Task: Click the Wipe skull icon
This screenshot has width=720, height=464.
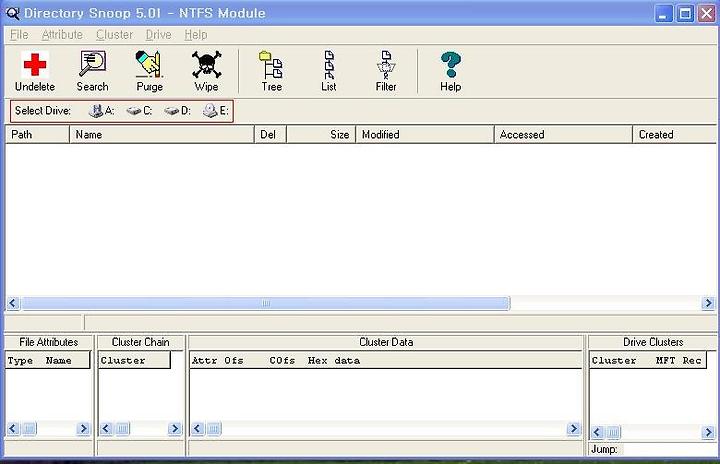Action: [206, 64]
